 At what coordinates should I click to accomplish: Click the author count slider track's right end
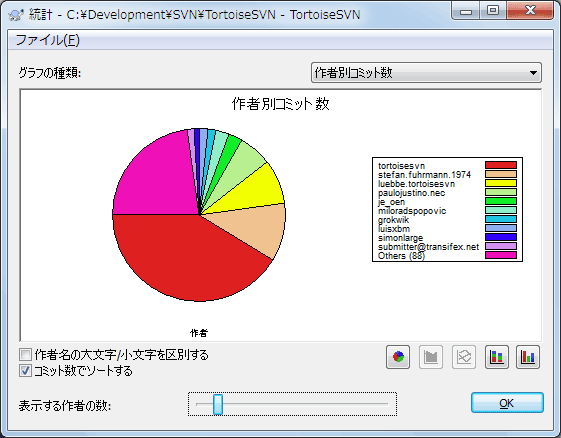386,404
